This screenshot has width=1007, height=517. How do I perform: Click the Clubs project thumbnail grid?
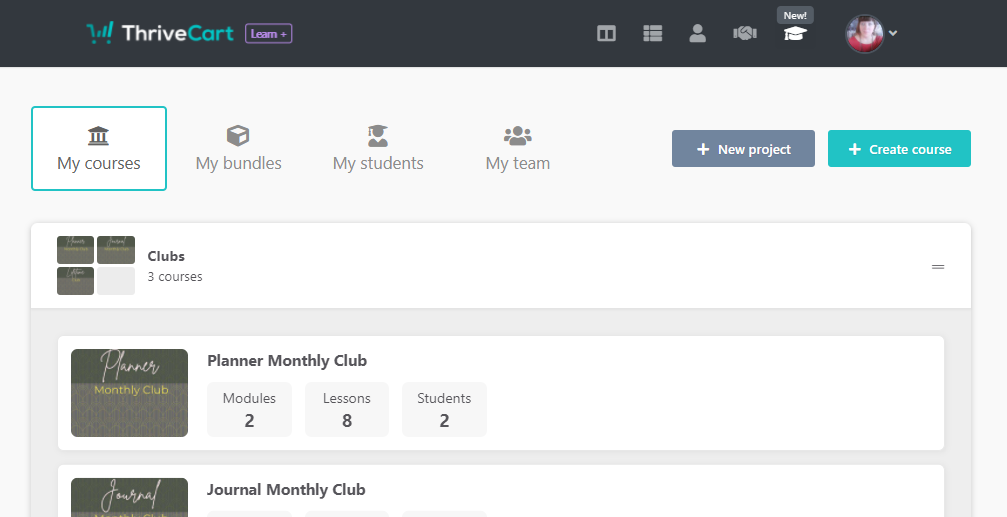(96, 265)
